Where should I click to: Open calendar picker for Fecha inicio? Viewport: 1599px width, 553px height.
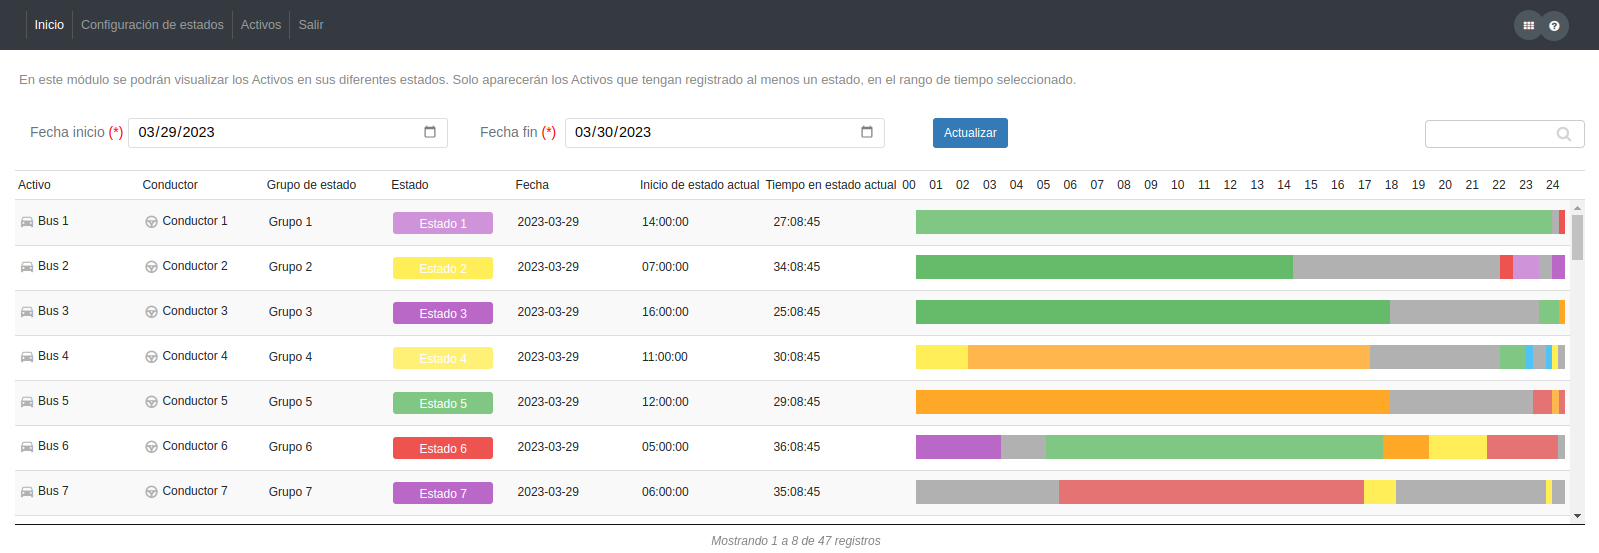[430, 132]
